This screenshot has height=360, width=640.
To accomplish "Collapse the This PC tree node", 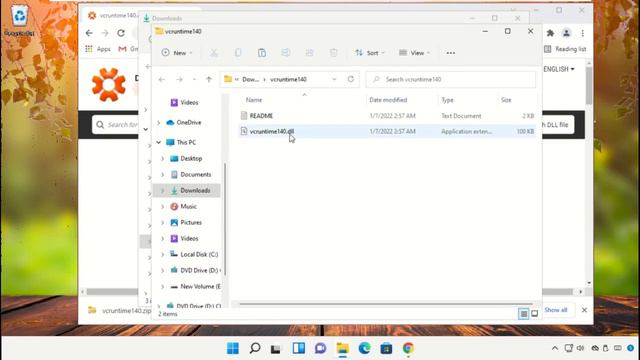I will (159, 142).
